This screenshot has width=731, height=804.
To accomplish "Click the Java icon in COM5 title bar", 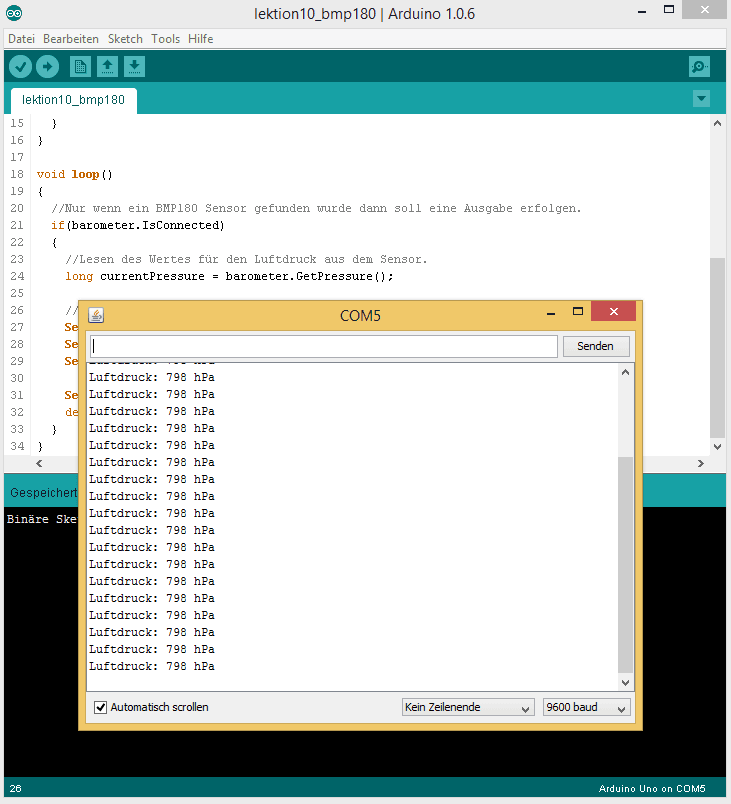I will pos(96,316).
